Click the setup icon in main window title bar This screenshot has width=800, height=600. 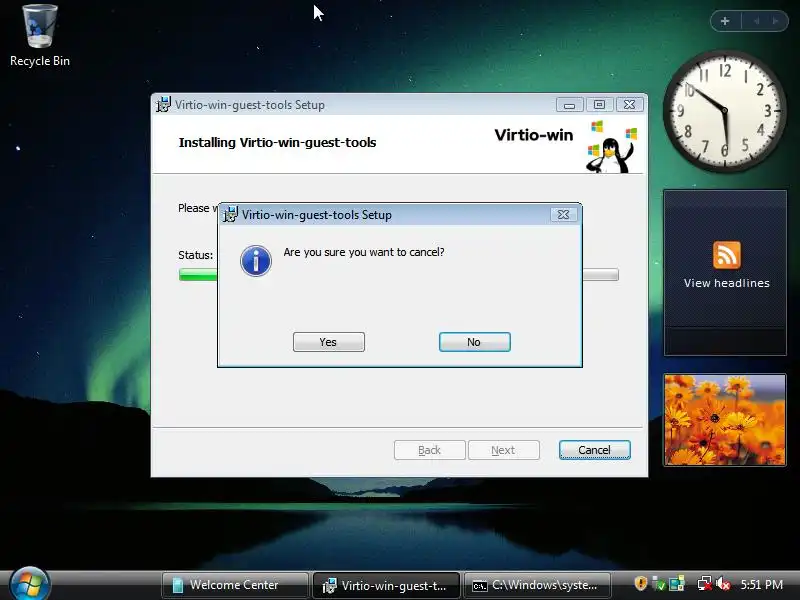(163, 104)
